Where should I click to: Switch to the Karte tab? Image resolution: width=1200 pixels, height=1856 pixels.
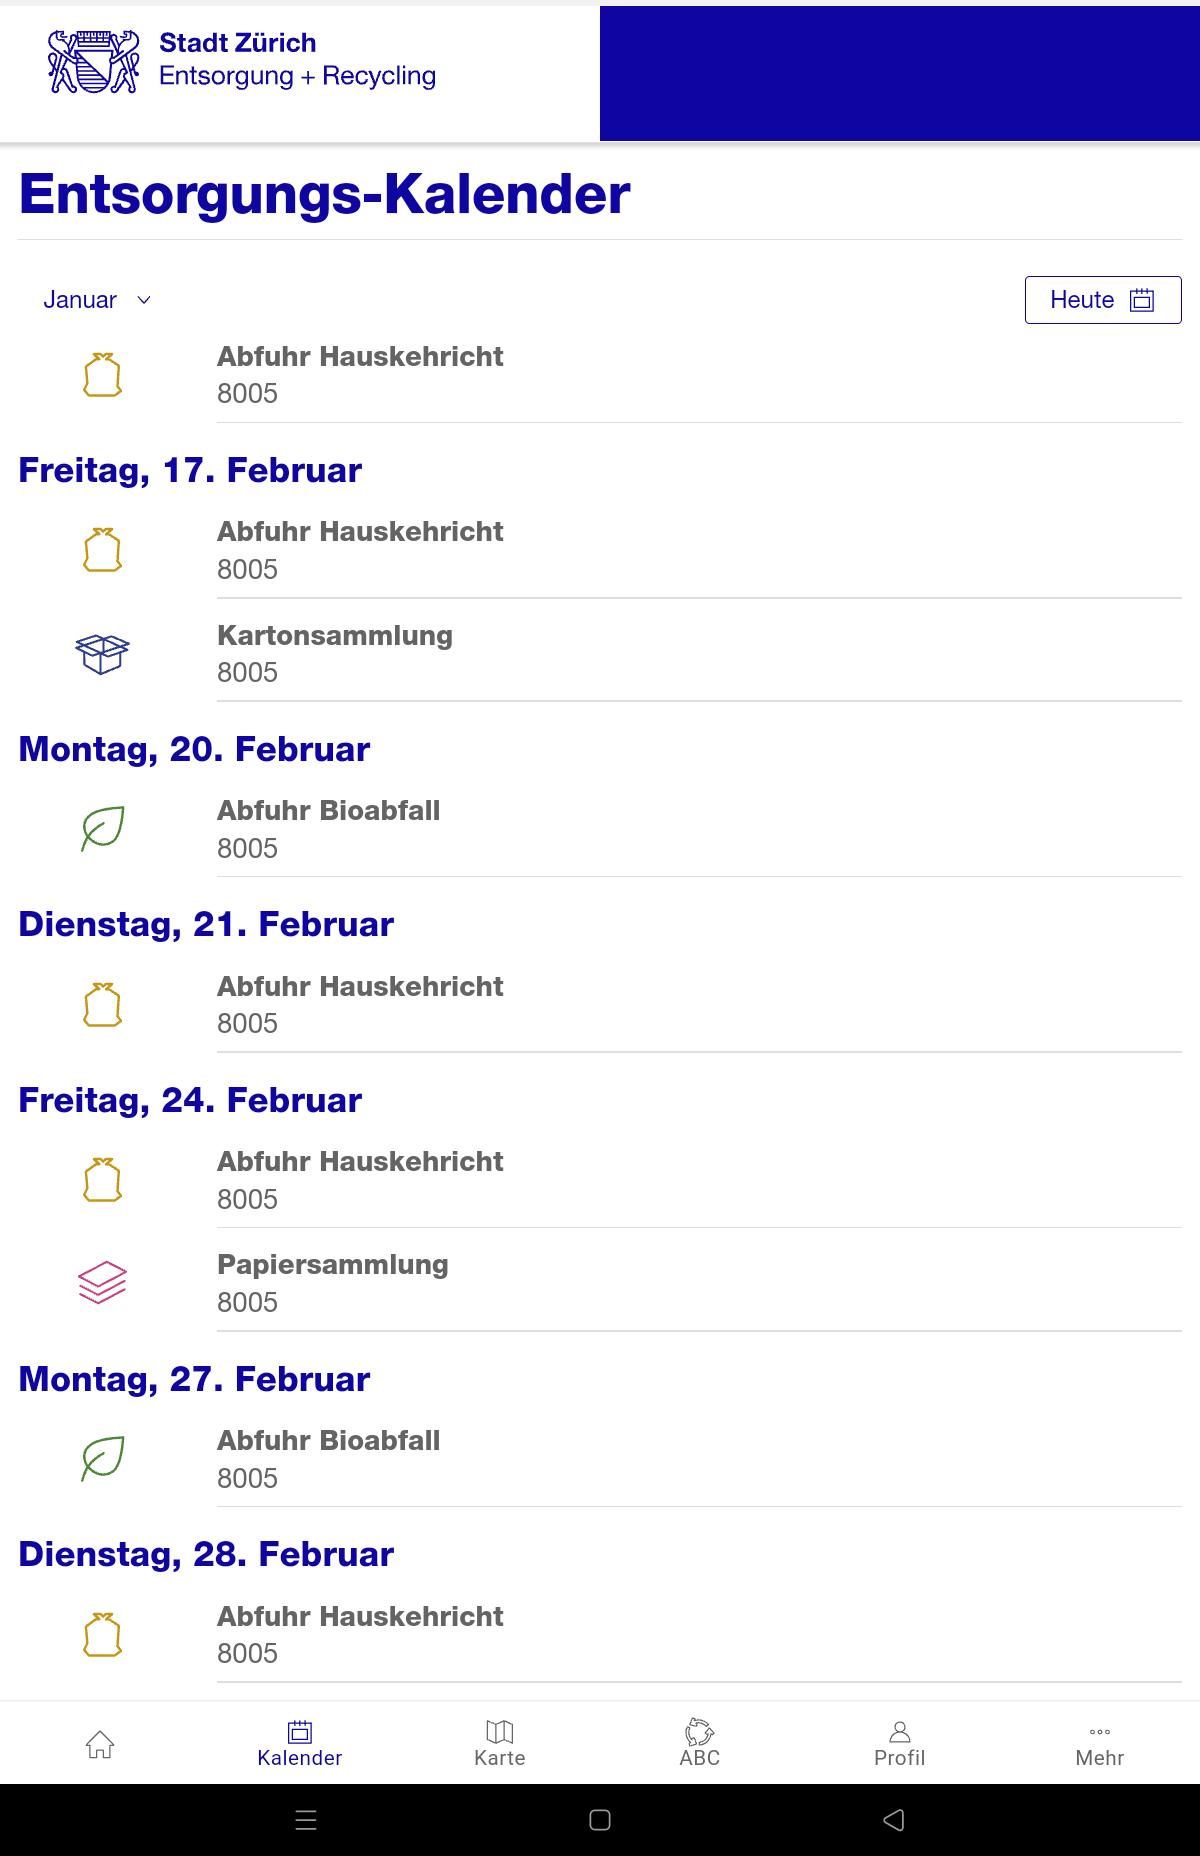click(500, 1744)
